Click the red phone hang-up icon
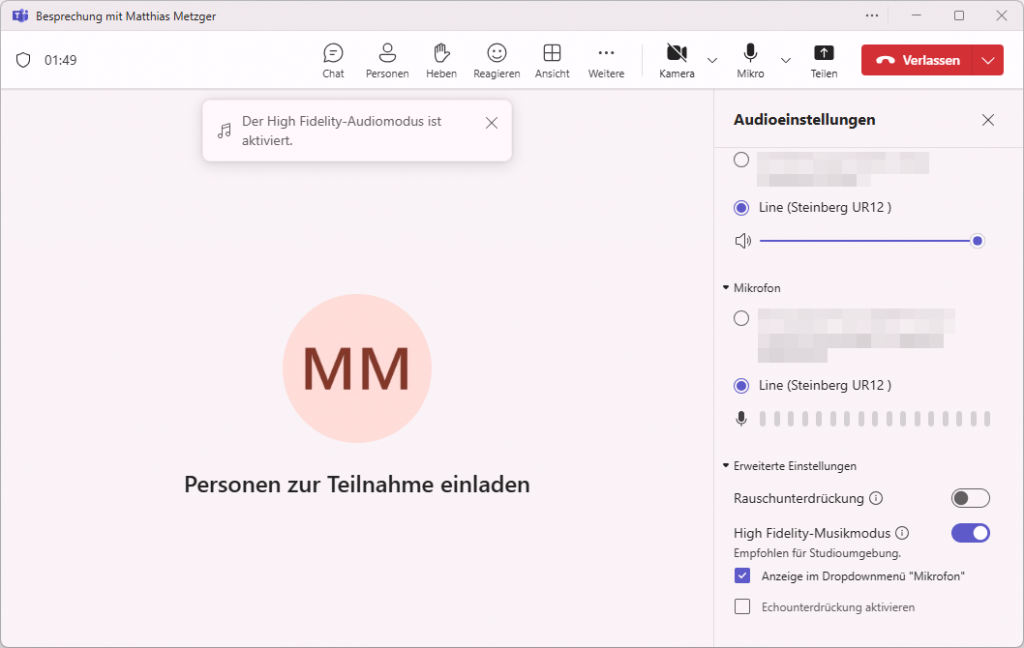 (x=885, y=60)
